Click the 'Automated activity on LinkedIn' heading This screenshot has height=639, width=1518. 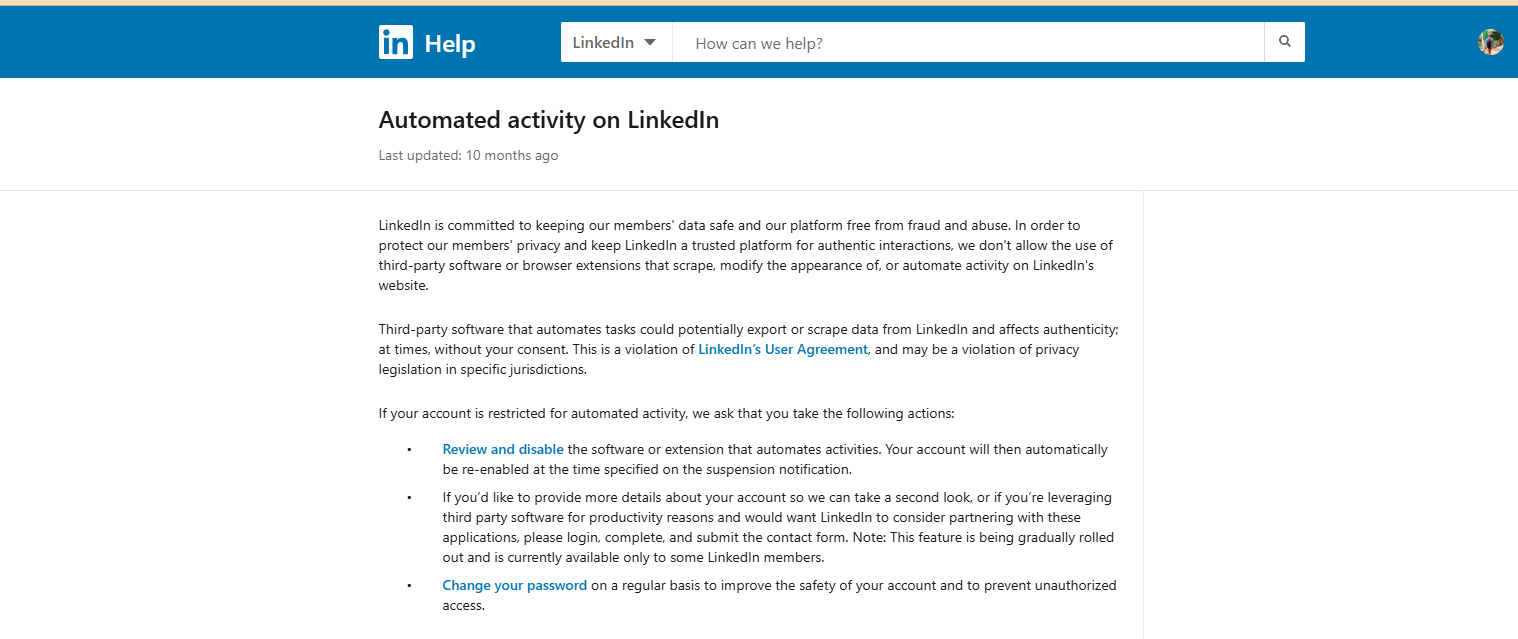coord(548,120)
